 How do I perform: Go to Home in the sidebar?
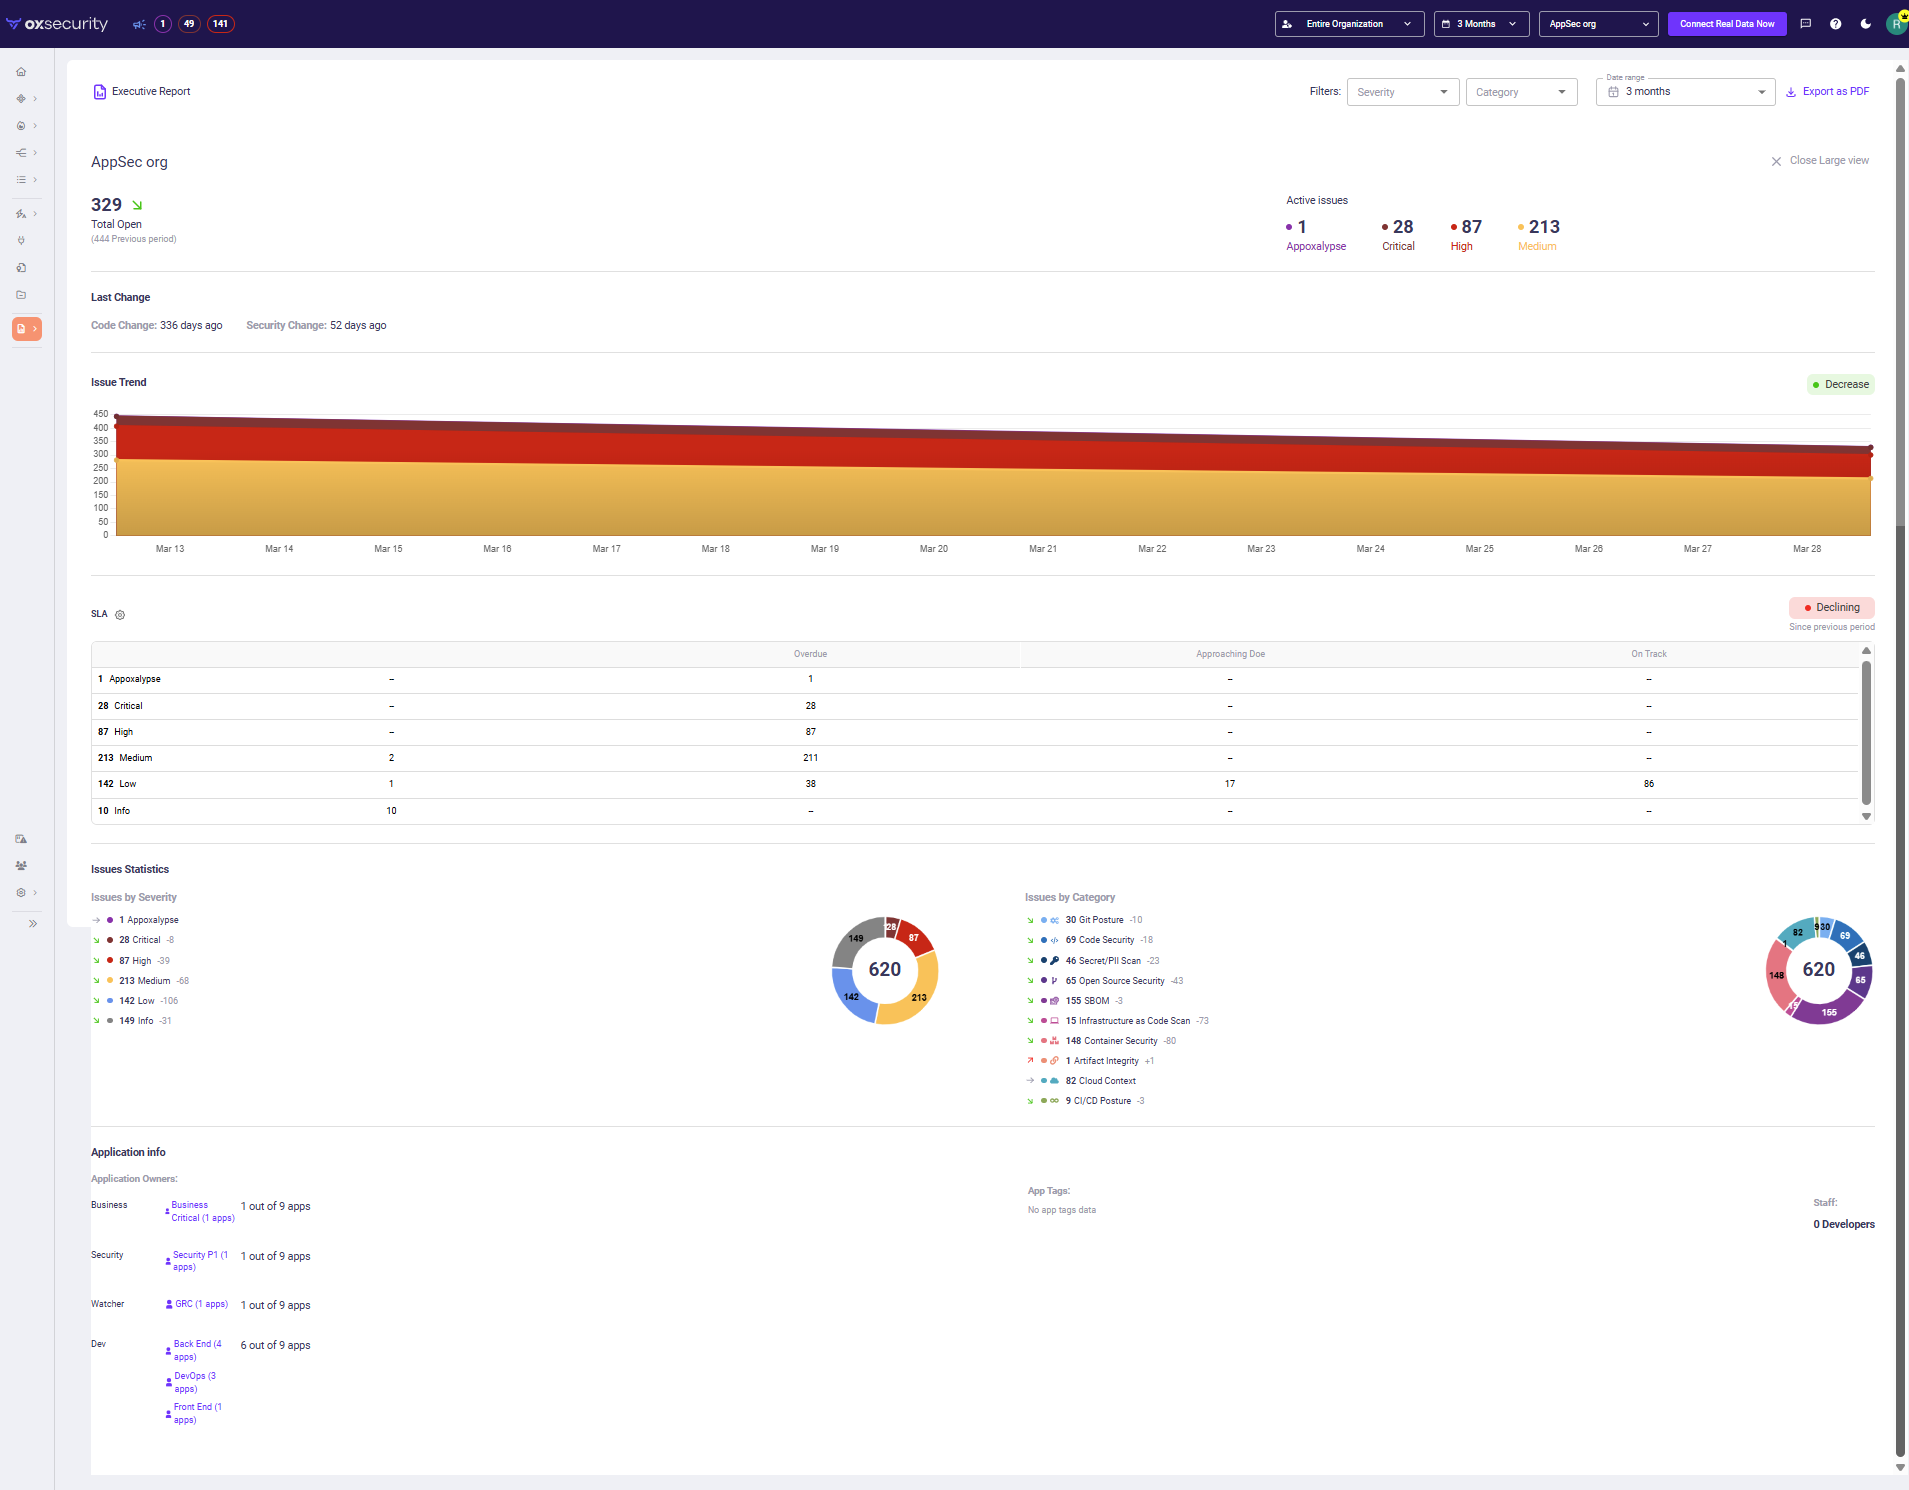[21, 72]
